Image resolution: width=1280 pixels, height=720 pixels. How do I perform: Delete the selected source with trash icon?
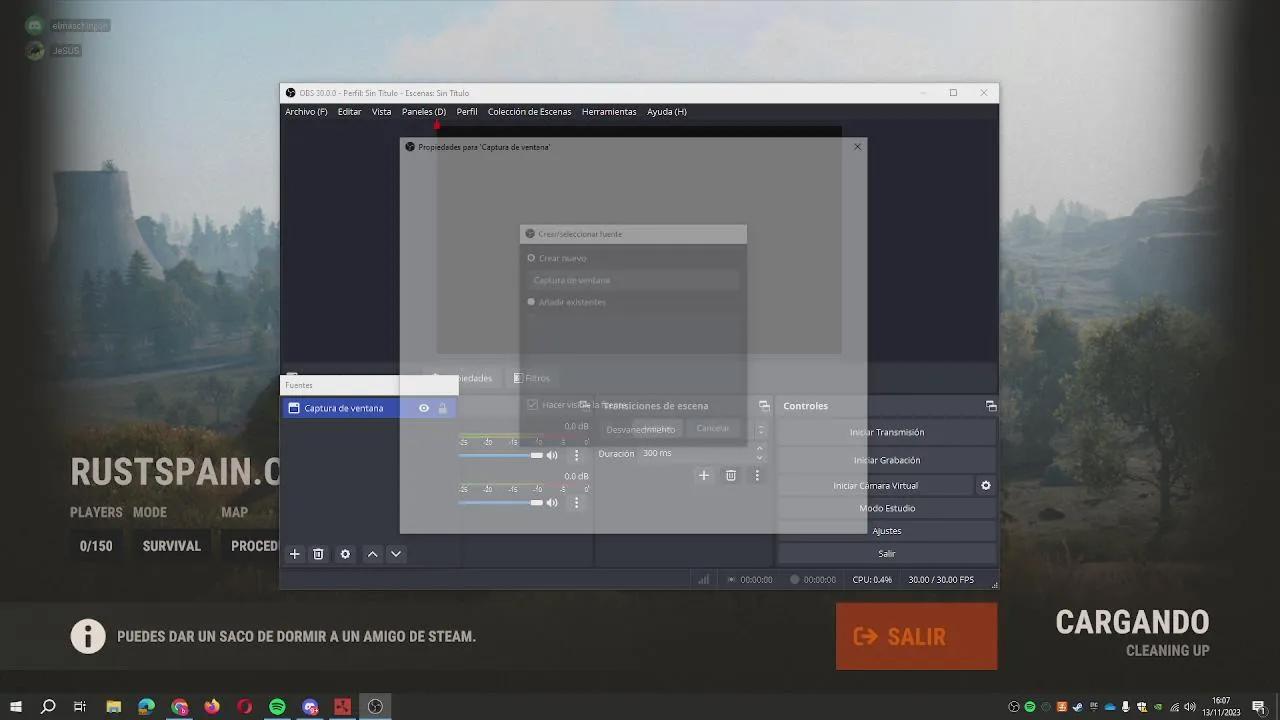click(318, 554)
